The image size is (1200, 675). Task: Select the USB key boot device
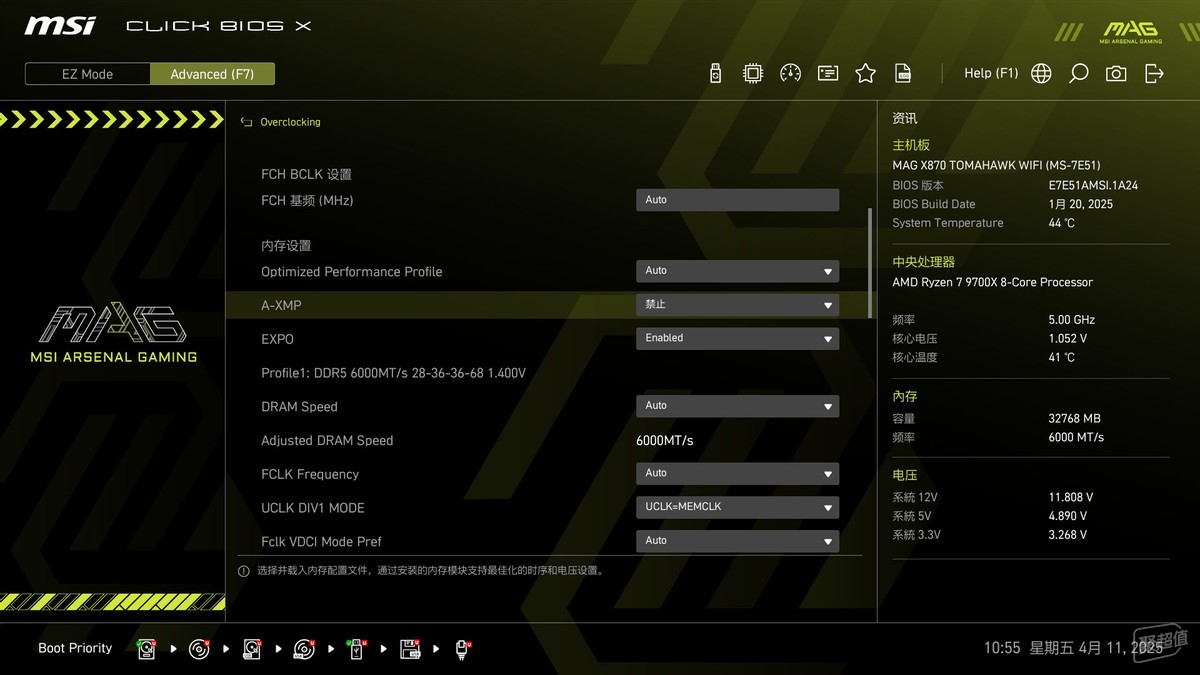(x=358, y=649)
